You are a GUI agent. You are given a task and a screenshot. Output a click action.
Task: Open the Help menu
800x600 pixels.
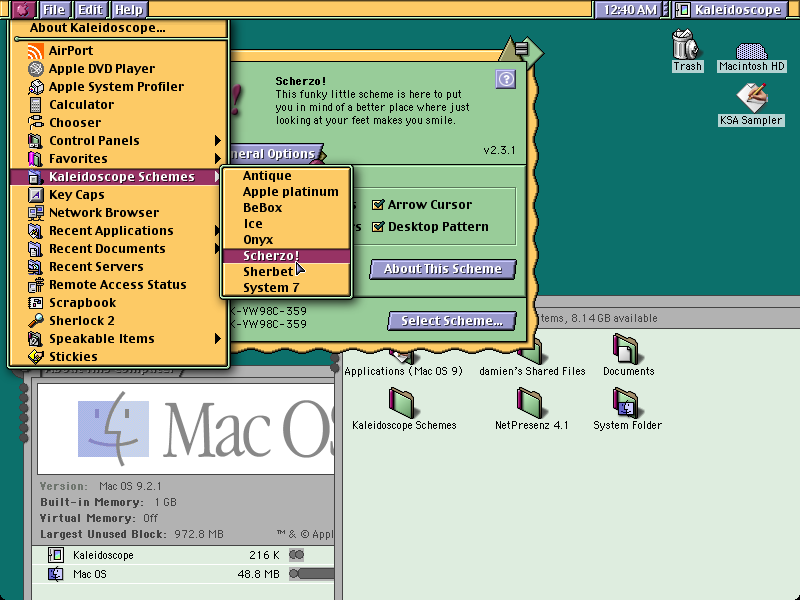click(x=129, y=10)
